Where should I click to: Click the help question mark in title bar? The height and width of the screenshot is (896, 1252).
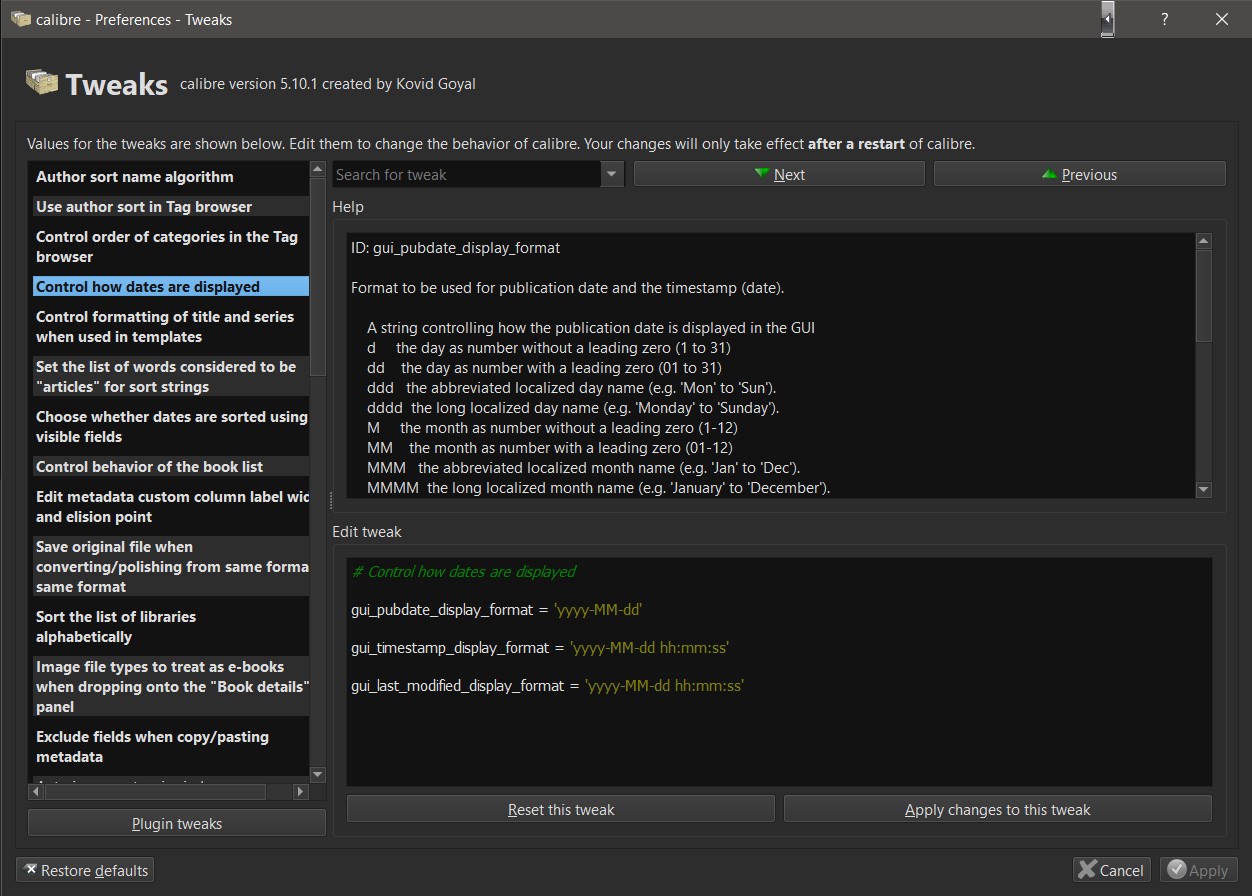click(x=1164, y=19)
